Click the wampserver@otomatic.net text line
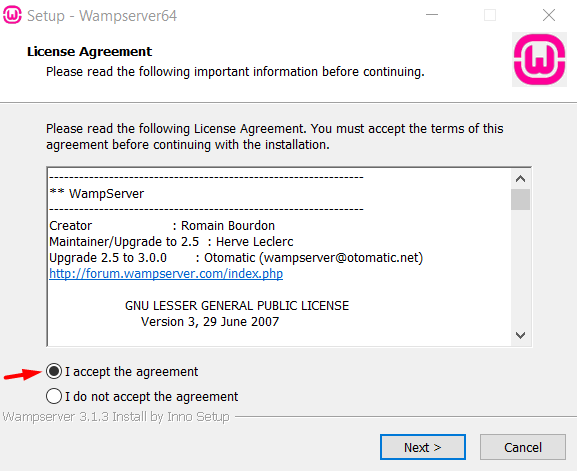This screenshot has width=577, height=471. click(236, 258)
